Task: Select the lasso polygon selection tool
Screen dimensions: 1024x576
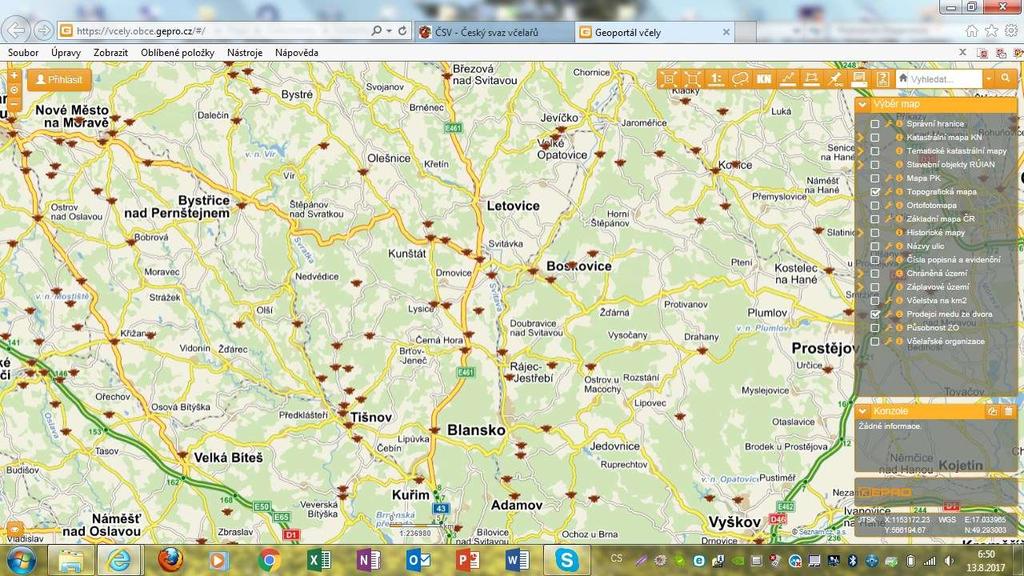Action: (740, 79)
